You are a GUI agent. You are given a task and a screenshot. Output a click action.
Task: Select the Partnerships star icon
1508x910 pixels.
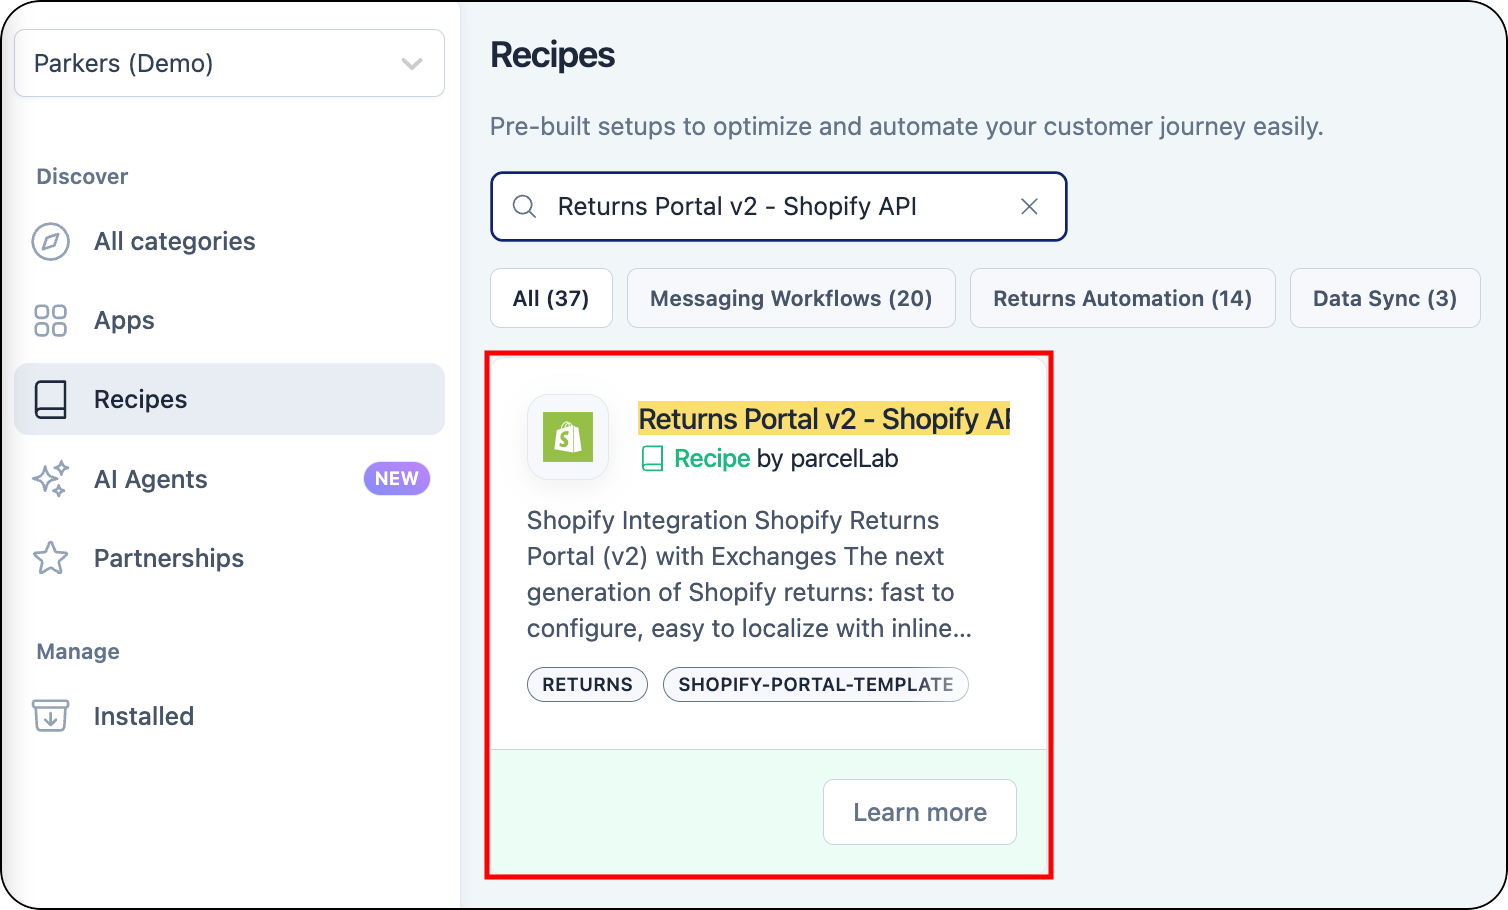(50, 558)
